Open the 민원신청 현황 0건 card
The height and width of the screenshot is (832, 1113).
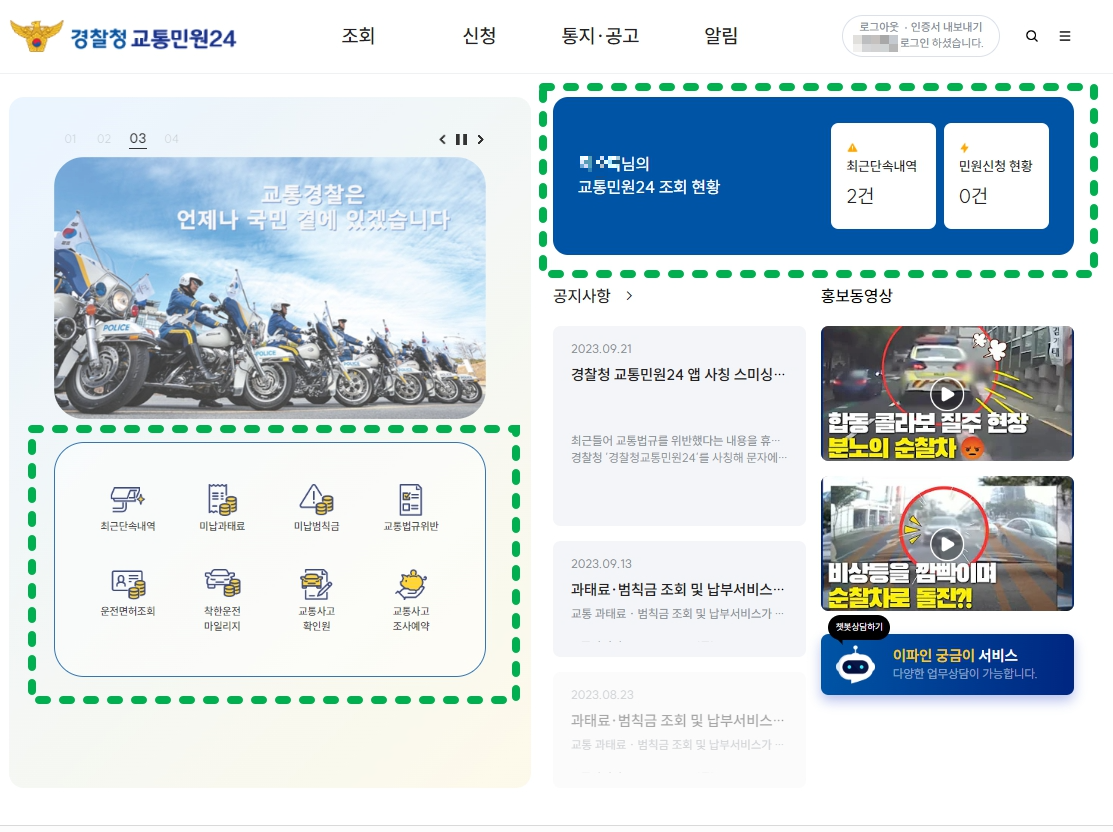coord(996,176)
